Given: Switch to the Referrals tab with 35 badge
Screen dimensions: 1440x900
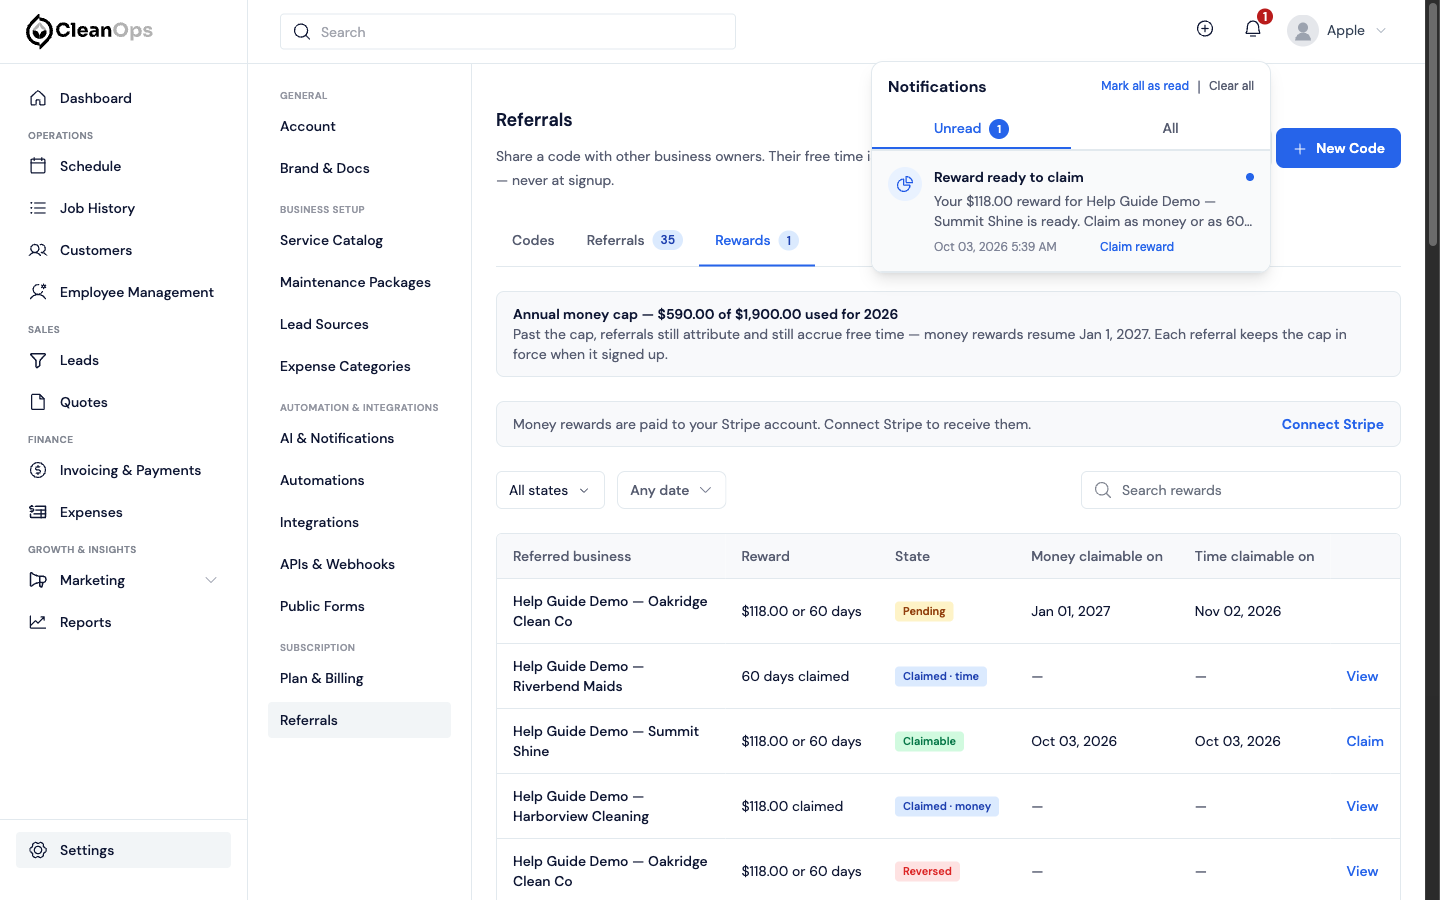Looking at the screenshot, I should 634,240.
